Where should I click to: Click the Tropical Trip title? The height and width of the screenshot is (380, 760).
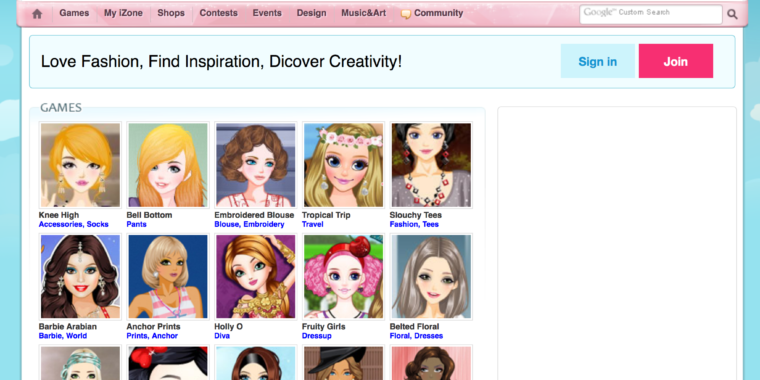point(326,215)
